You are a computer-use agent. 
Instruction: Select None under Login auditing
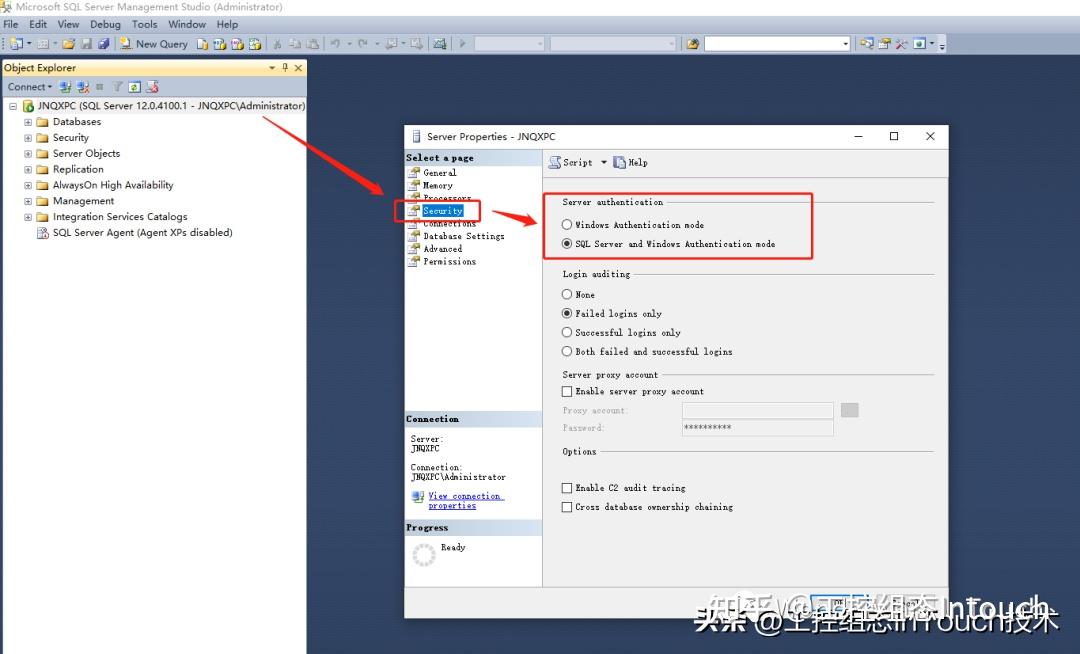pos(567,294)
